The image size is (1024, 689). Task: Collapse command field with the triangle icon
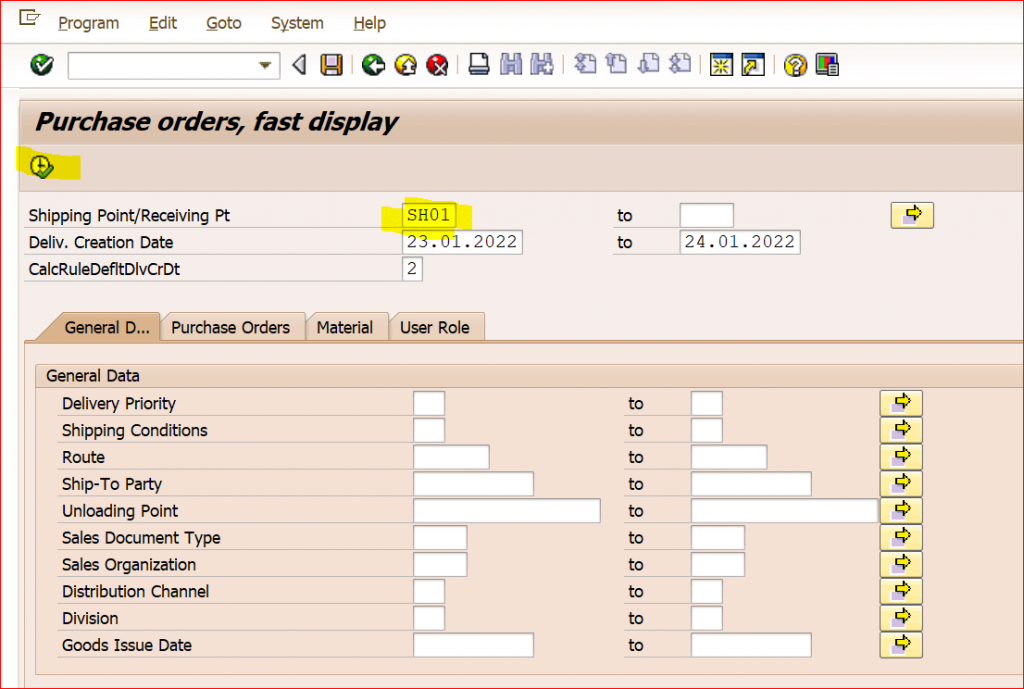tap(299, 65)
